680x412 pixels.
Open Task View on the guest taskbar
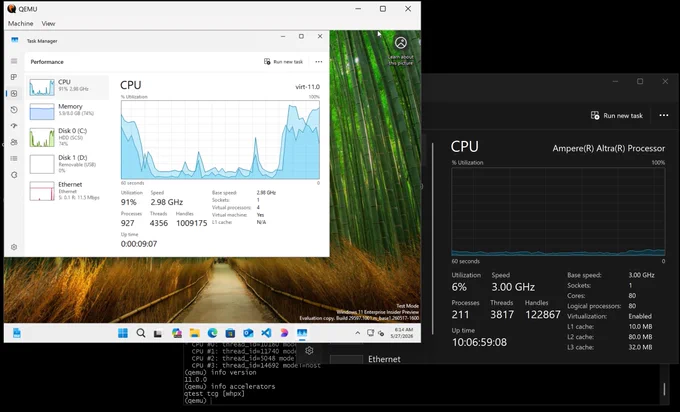pyautogui.click(x=158, y=333)
